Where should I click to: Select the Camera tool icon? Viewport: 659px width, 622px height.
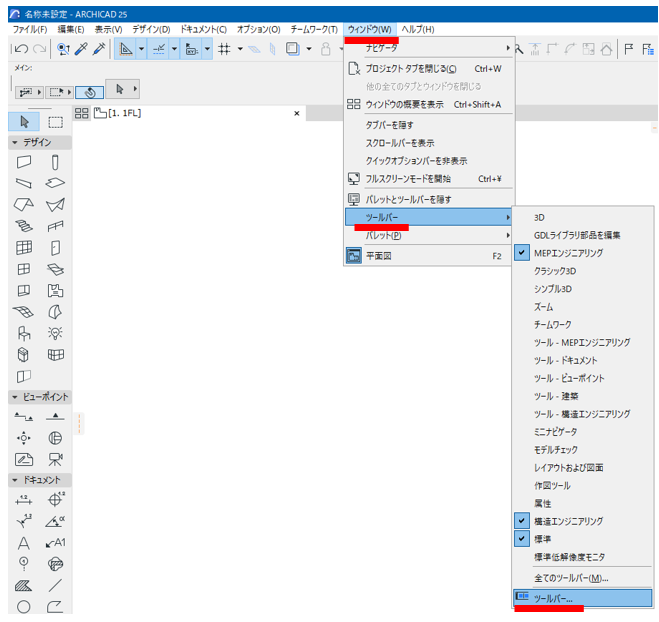tap(55, 459)
